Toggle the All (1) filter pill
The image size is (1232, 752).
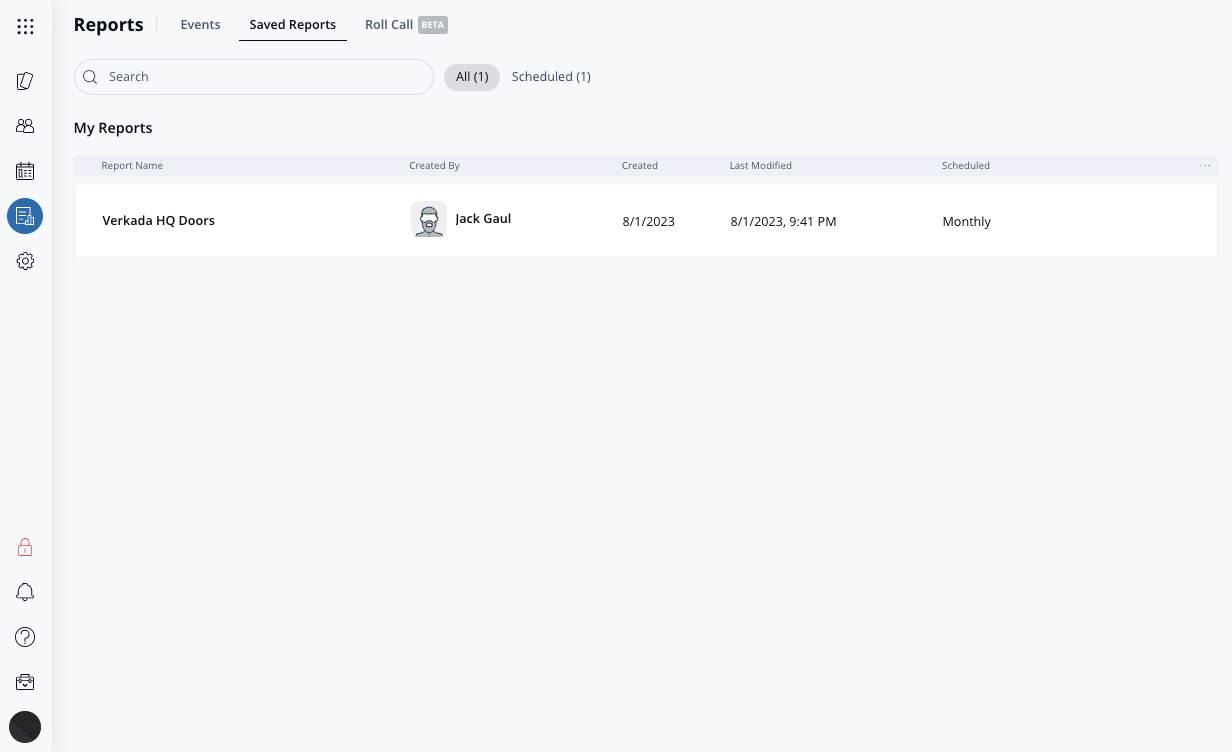(471, 77)
